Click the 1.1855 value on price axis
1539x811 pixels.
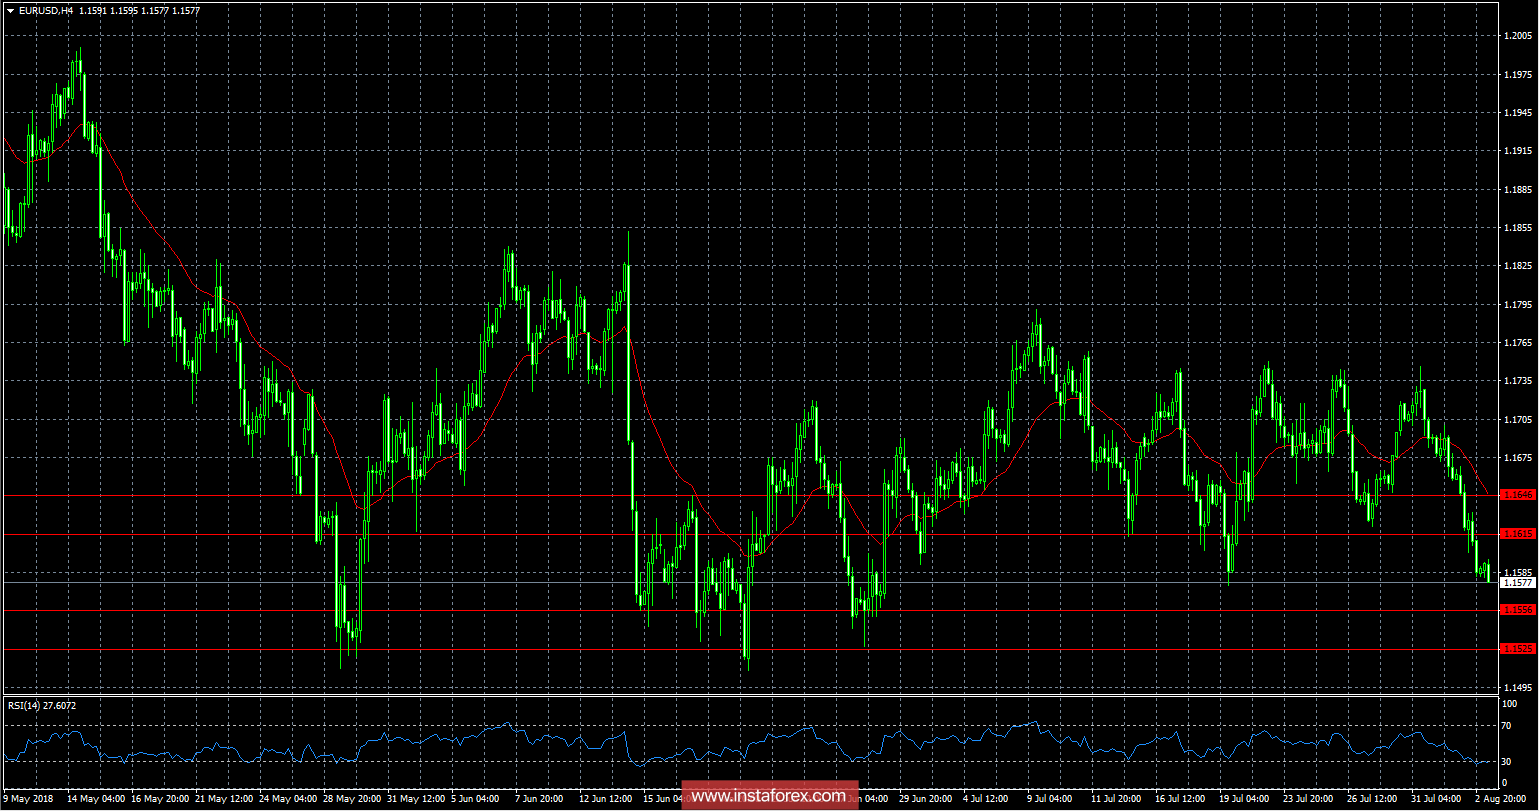[1519, 228]
